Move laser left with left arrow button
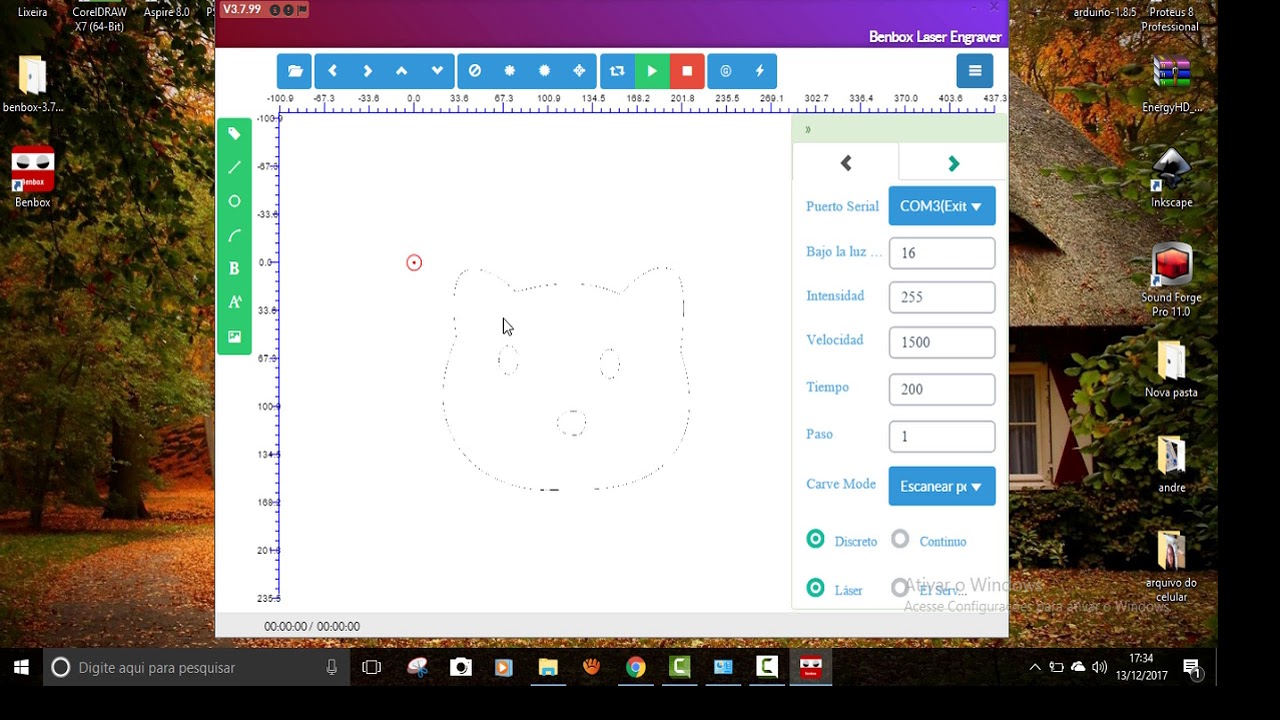Viewport: 1280px width, 720px height. (332, 71)
